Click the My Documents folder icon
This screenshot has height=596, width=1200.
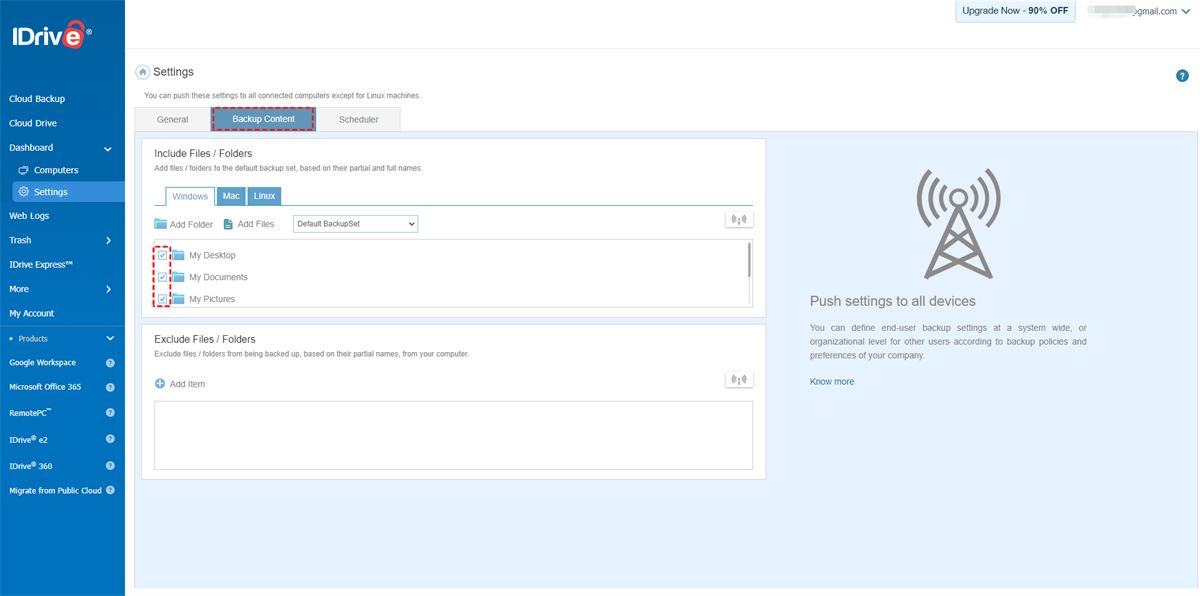(x=178, y=277)
